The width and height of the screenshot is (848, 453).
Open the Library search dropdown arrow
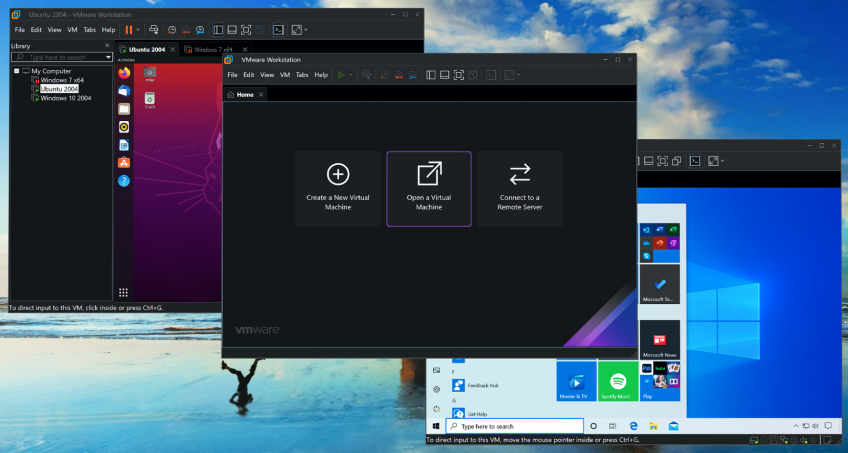pos(108,57)
